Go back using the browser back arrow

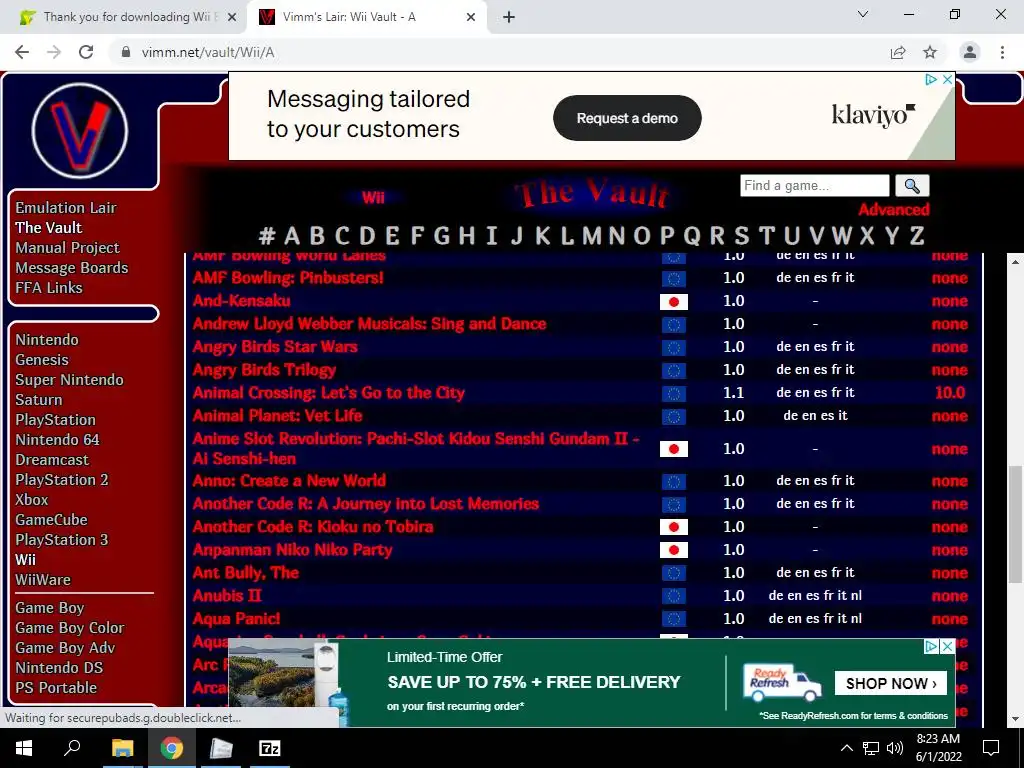tap(22, 52)
